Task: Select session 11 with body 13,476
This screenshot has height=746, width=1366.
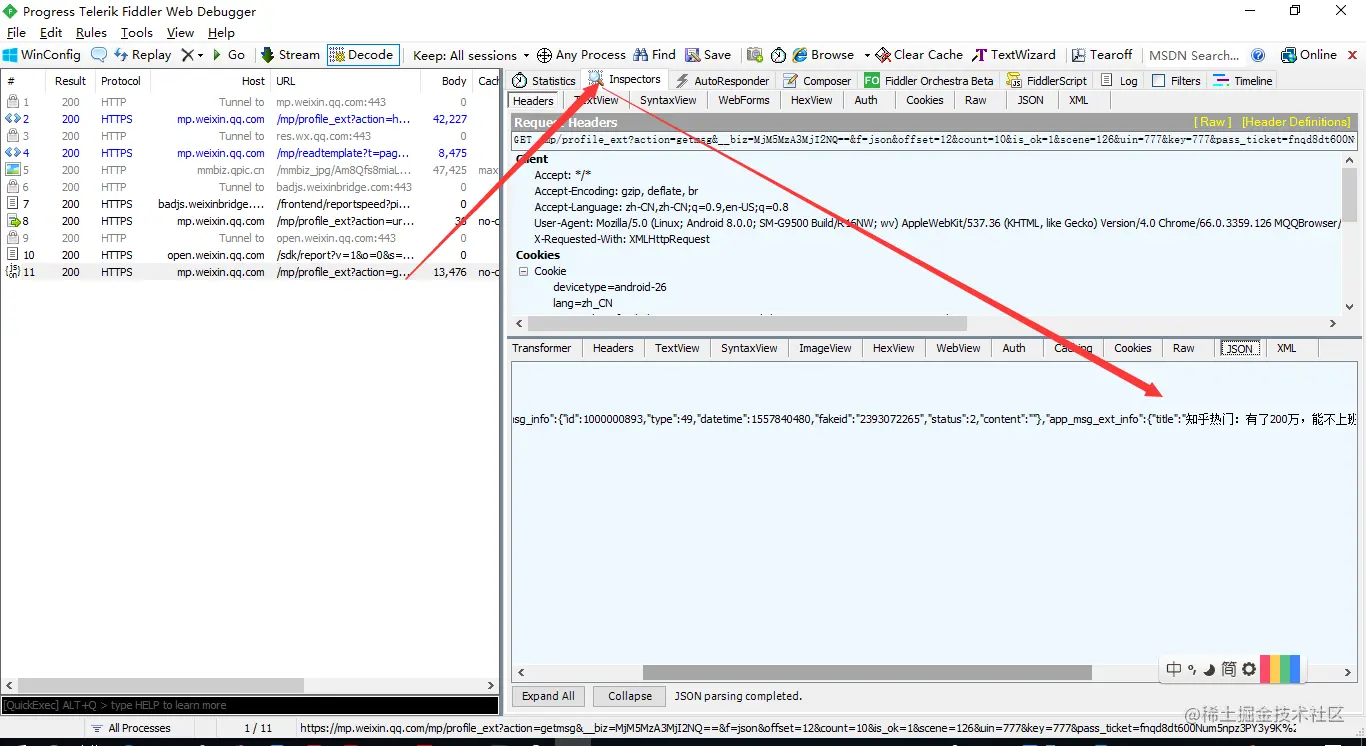Action: coord(250,272)
